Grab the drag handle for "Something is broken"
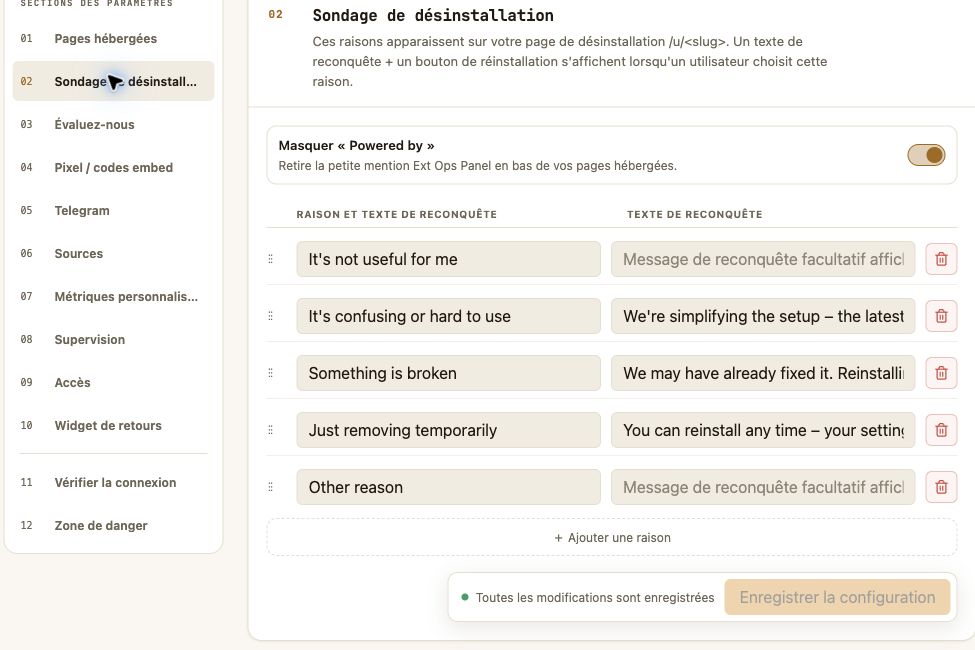 270,373
